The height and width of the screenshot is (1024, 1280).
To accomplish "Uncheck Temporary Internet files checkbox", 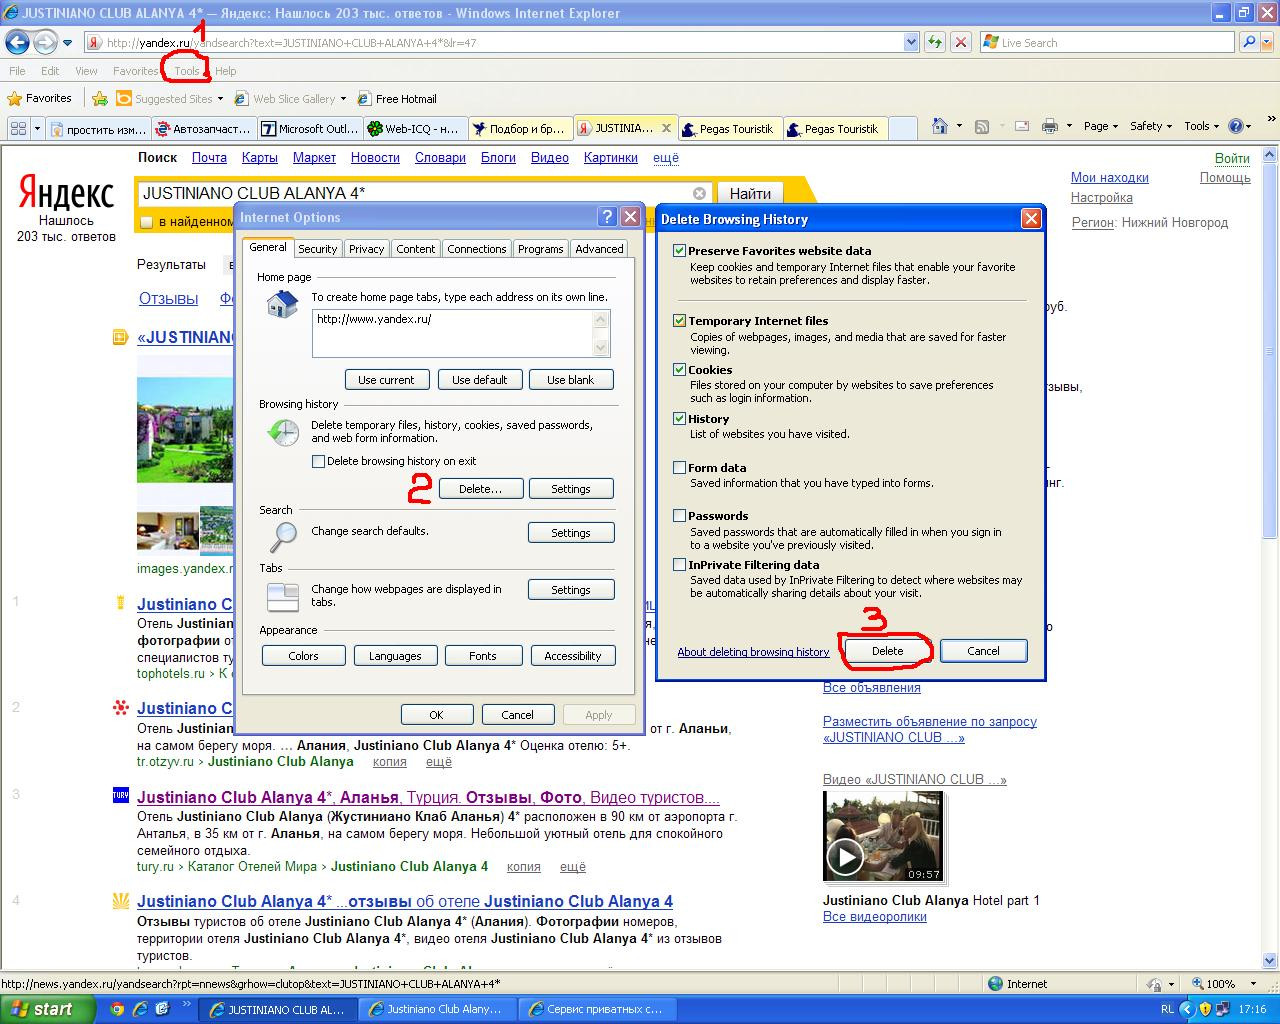I will (680, 321).
